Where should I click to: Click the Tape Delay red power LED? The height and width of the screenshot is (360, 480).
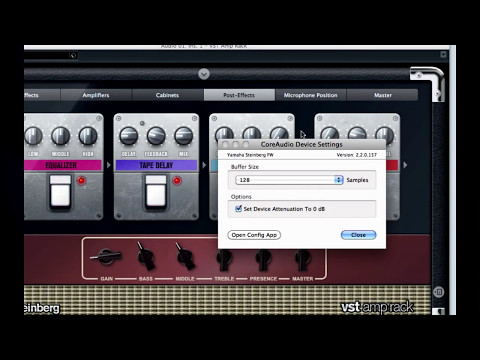click(177, 181)
